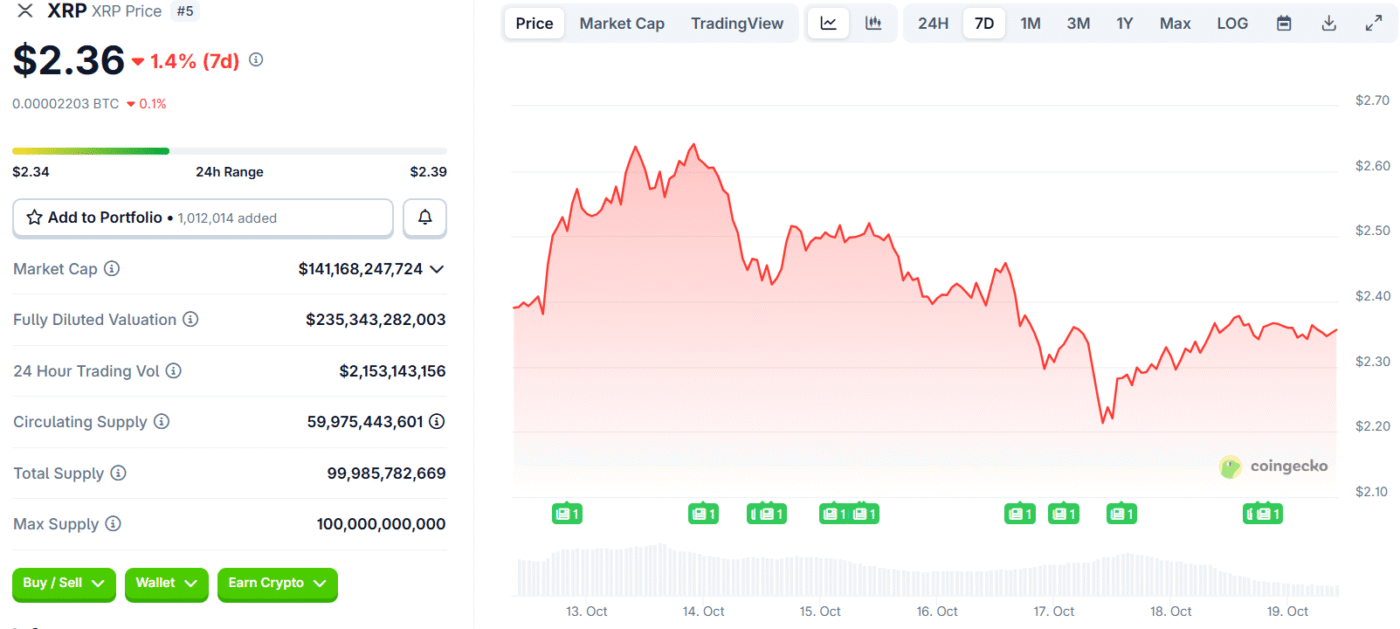
Task: Switch to the TradingView tab
Action: point(737,23)
